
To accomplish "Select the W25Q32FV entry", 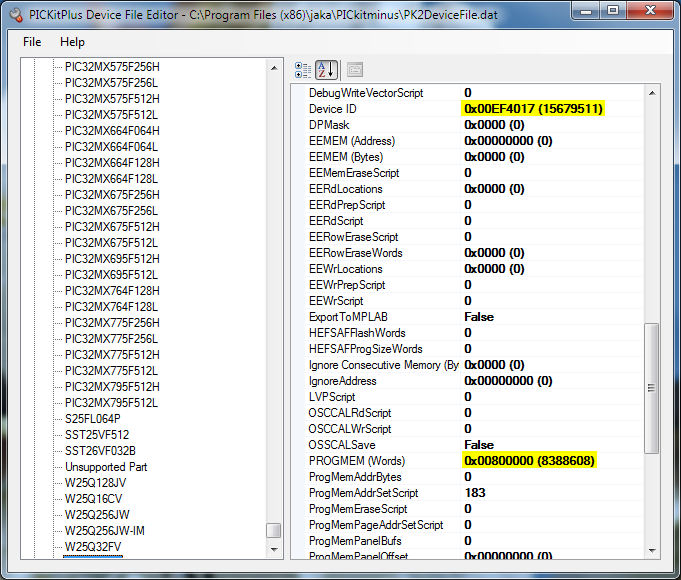I will click(93, 547).
